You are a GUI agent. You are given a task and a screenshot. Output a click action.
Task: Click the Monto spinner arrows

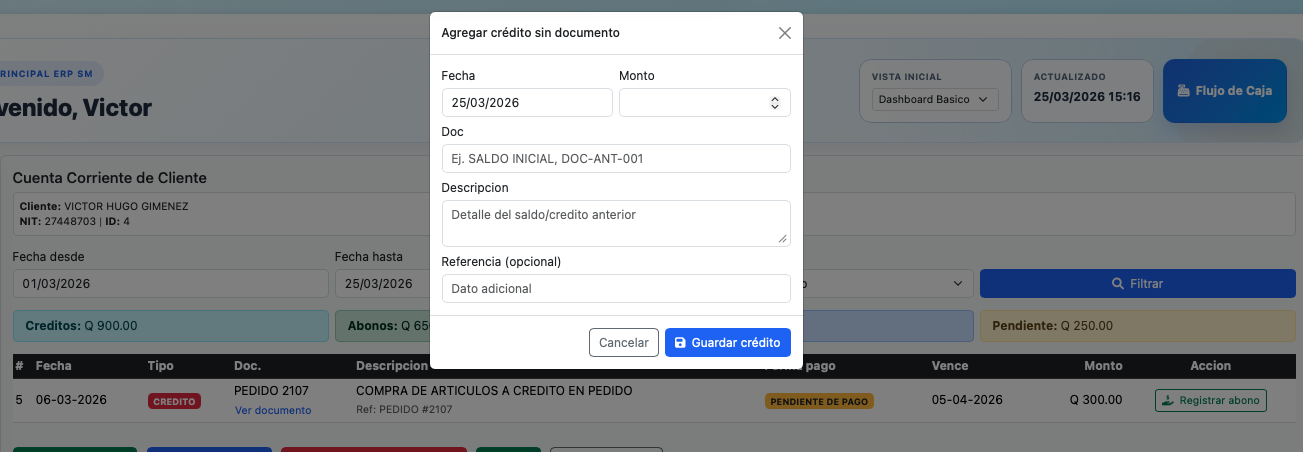775,102
